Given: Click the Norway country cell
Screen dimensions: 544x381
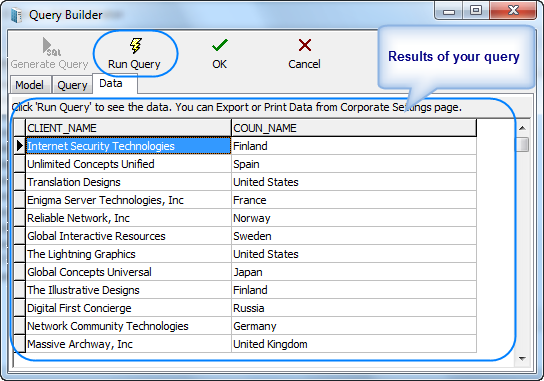Looking at the screenshot, I should point(354,218).
